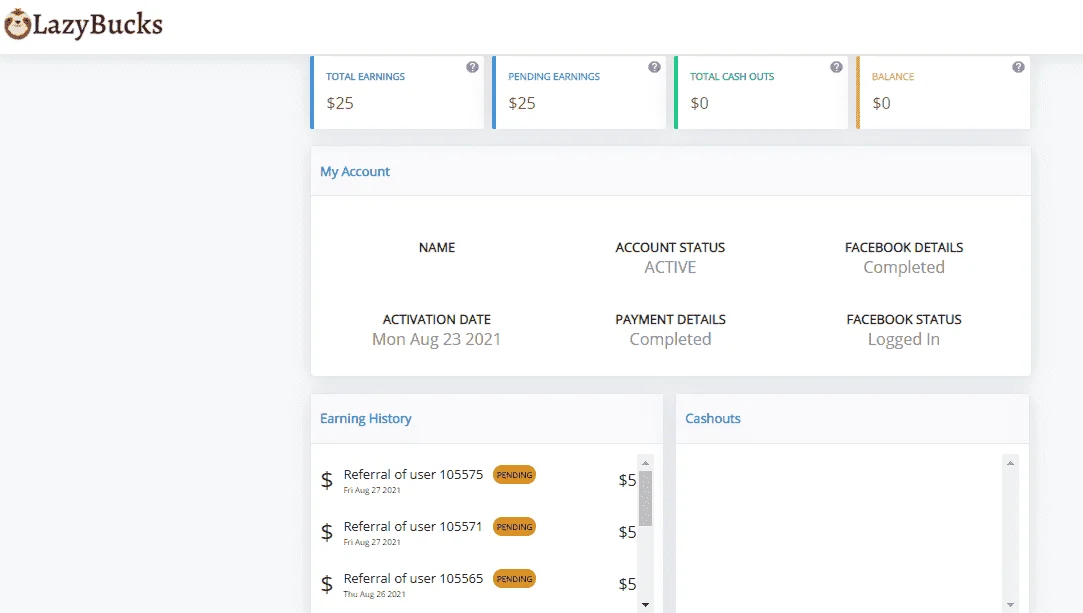This screenshot has height=613, width=1083.
Task: Click Earning History scroll up arrow
Action: (645, 463)
